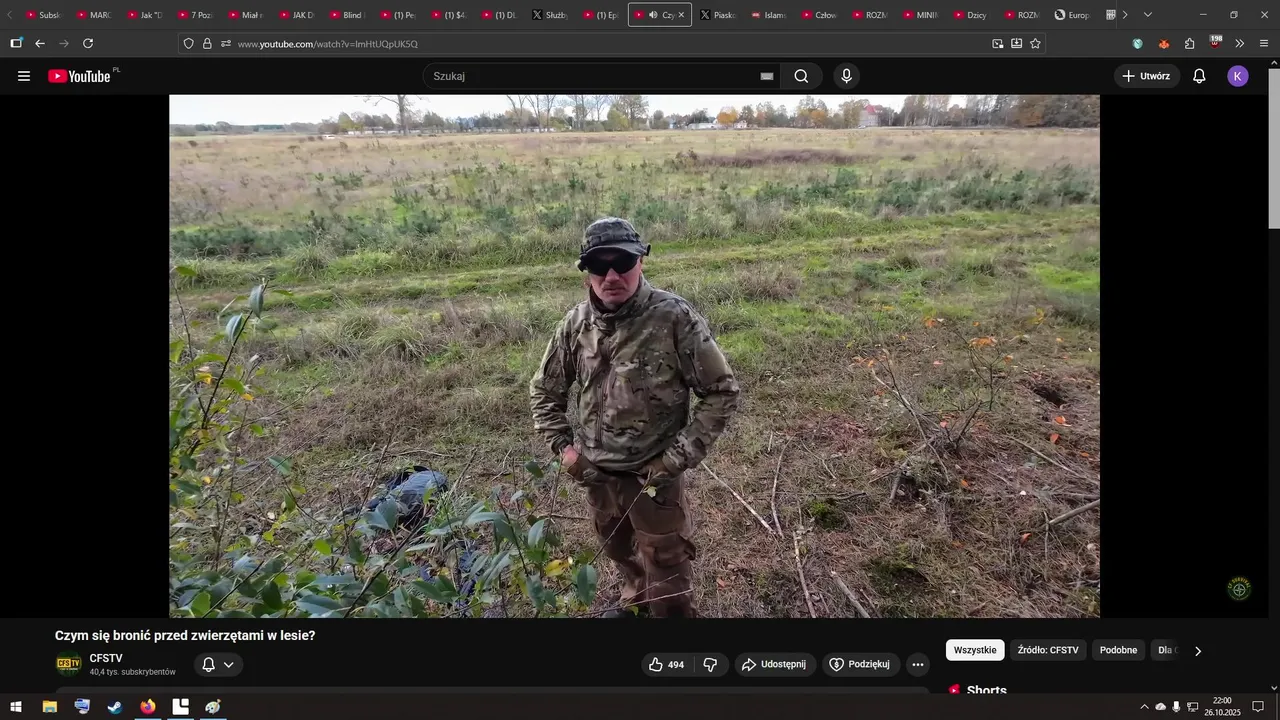The image size is (1280, 720).
Task: Click the browser back arrow
Action: click(x=40, y=44)
